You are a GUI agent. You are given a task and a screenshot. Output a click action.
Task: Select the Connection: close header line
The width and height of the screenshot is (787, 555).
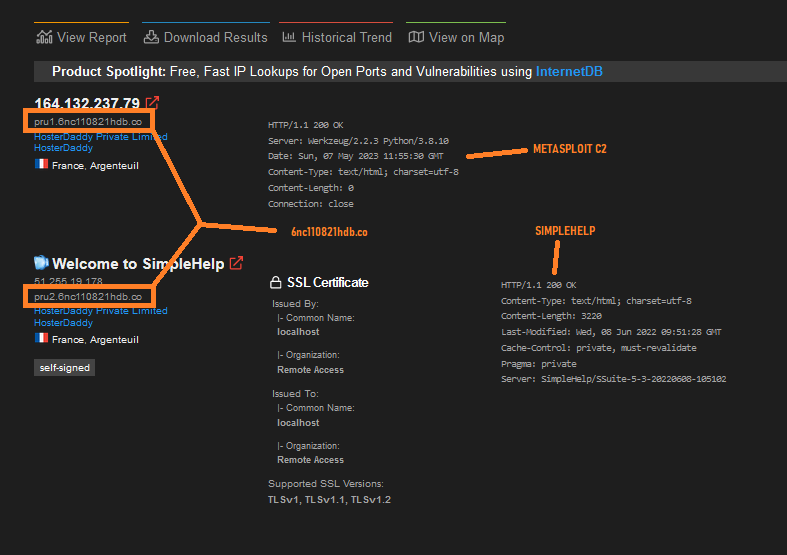311,204
